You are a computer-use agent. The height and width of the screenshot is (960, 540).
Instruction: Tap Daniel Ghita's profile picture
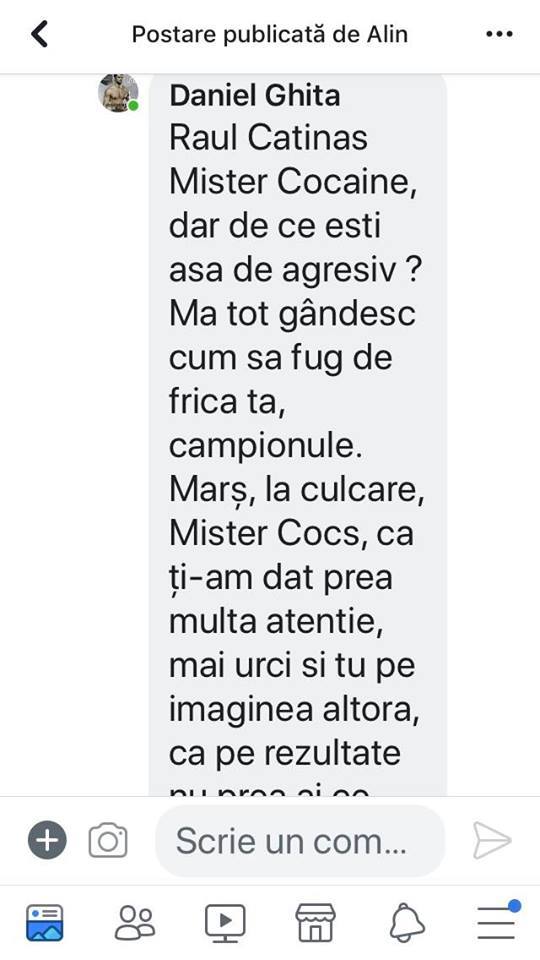118,92
